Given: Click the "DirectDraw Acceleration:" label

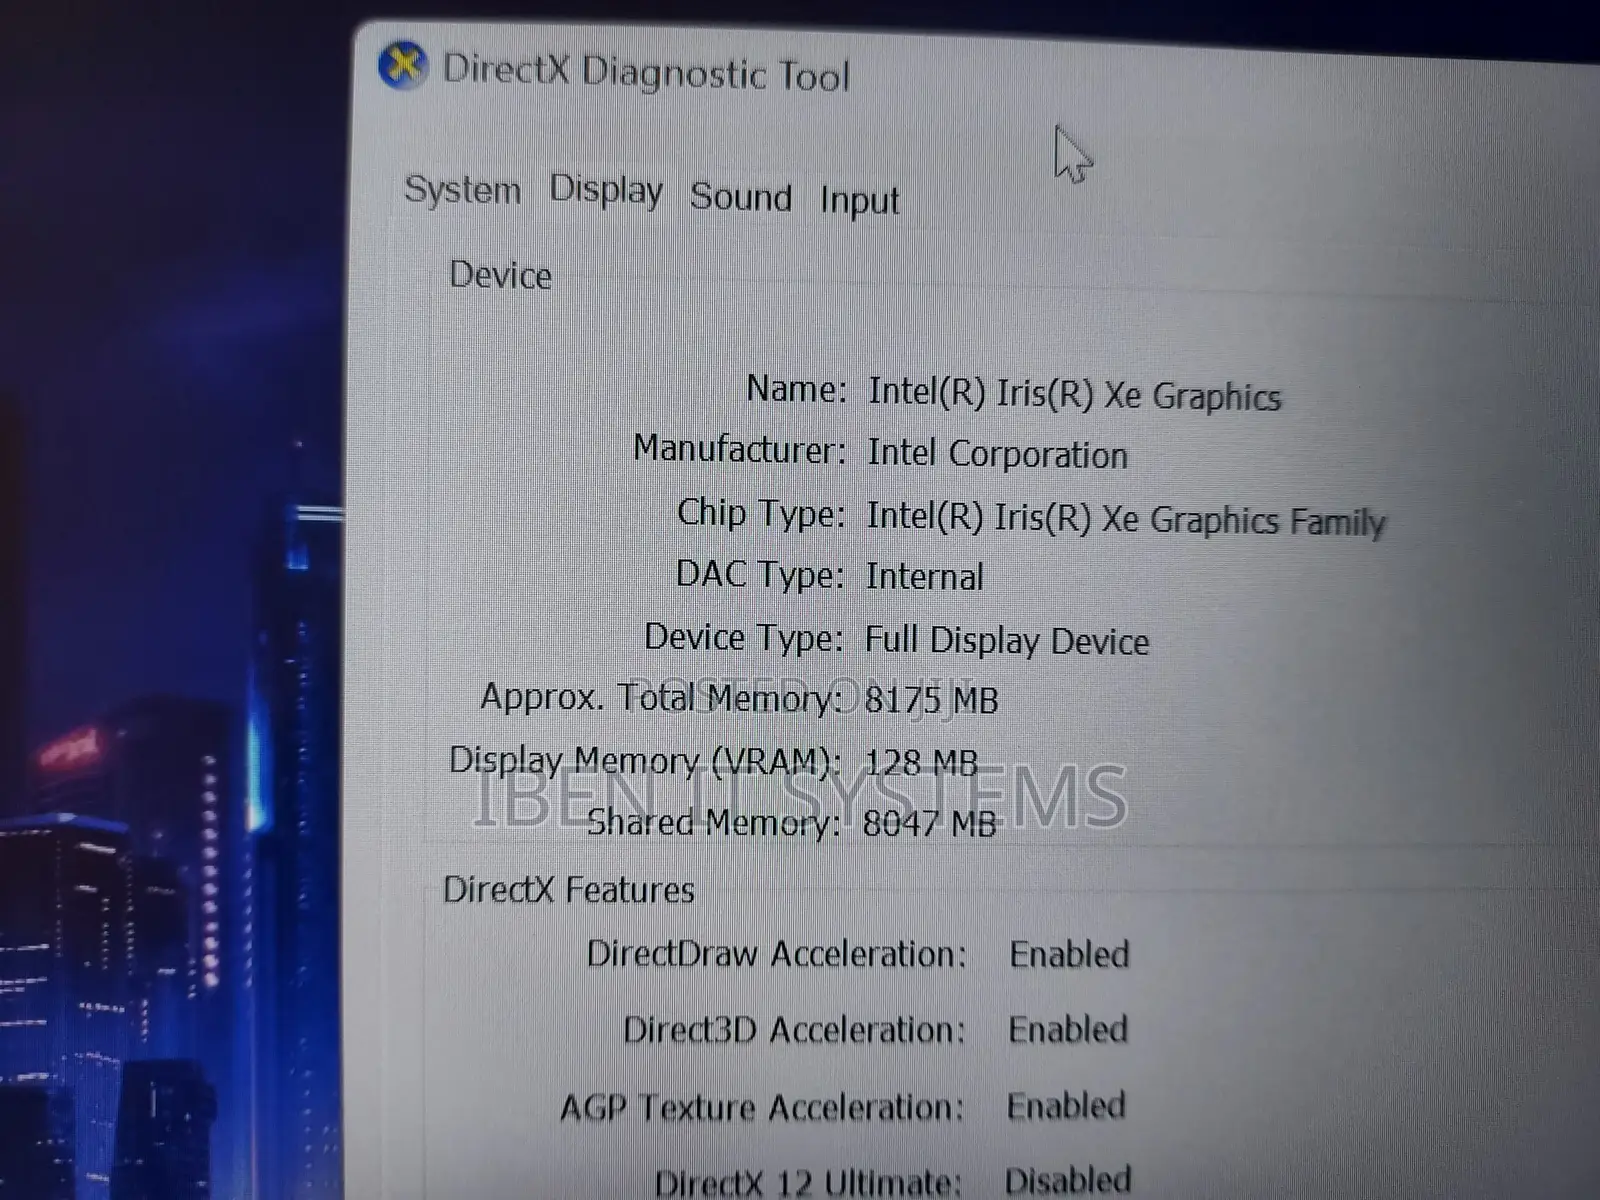Looking at the screenshot, I should (777, 954).
